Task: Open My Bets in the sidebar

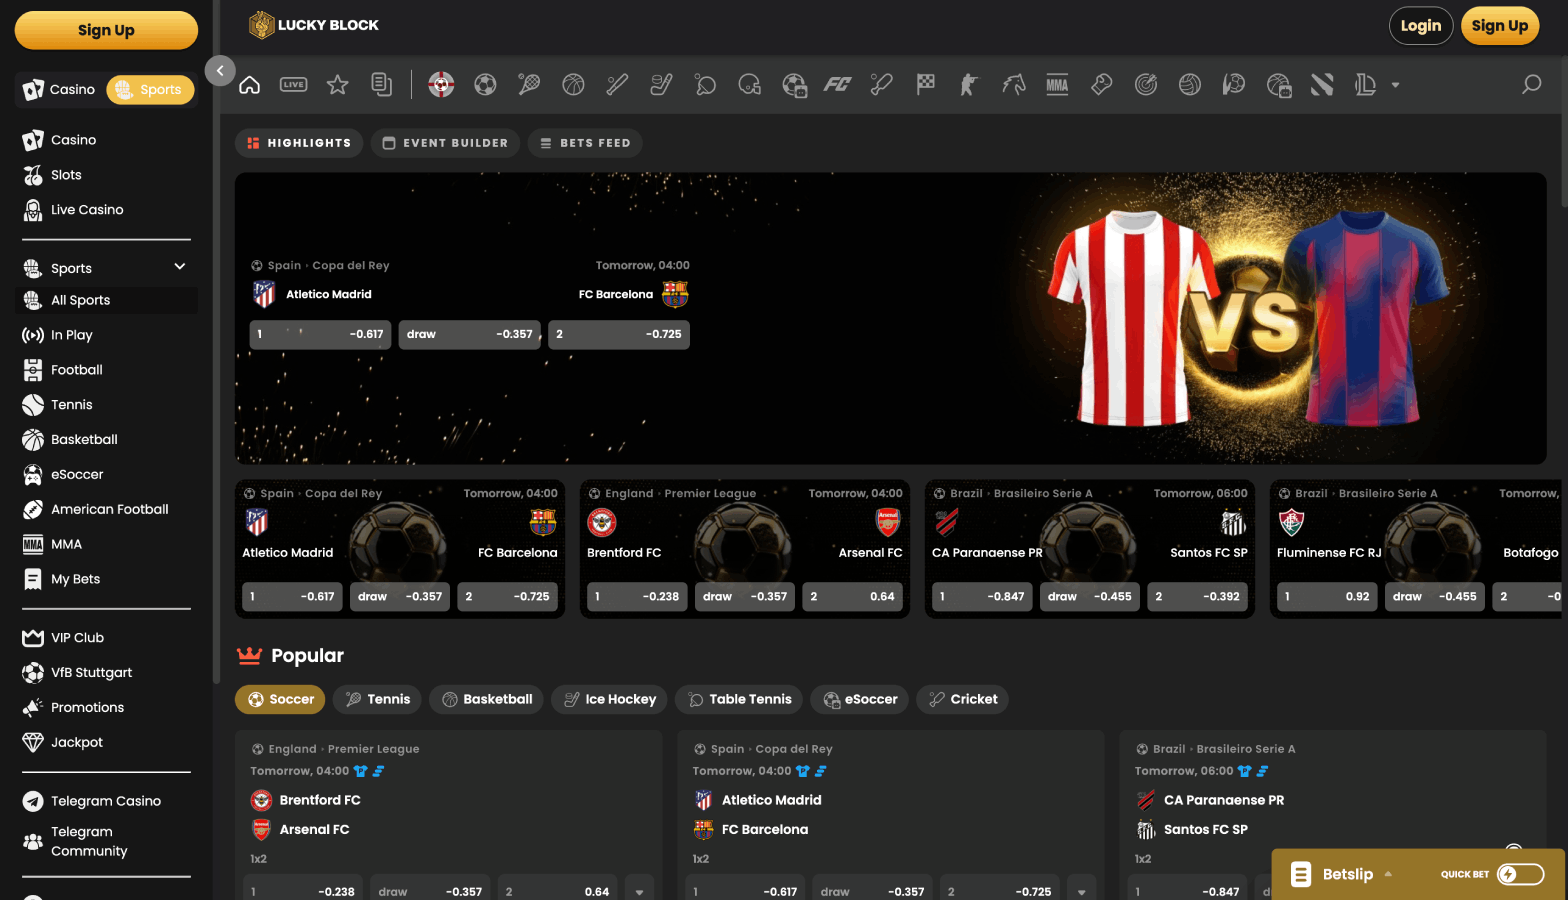Action: coord(76,579)
